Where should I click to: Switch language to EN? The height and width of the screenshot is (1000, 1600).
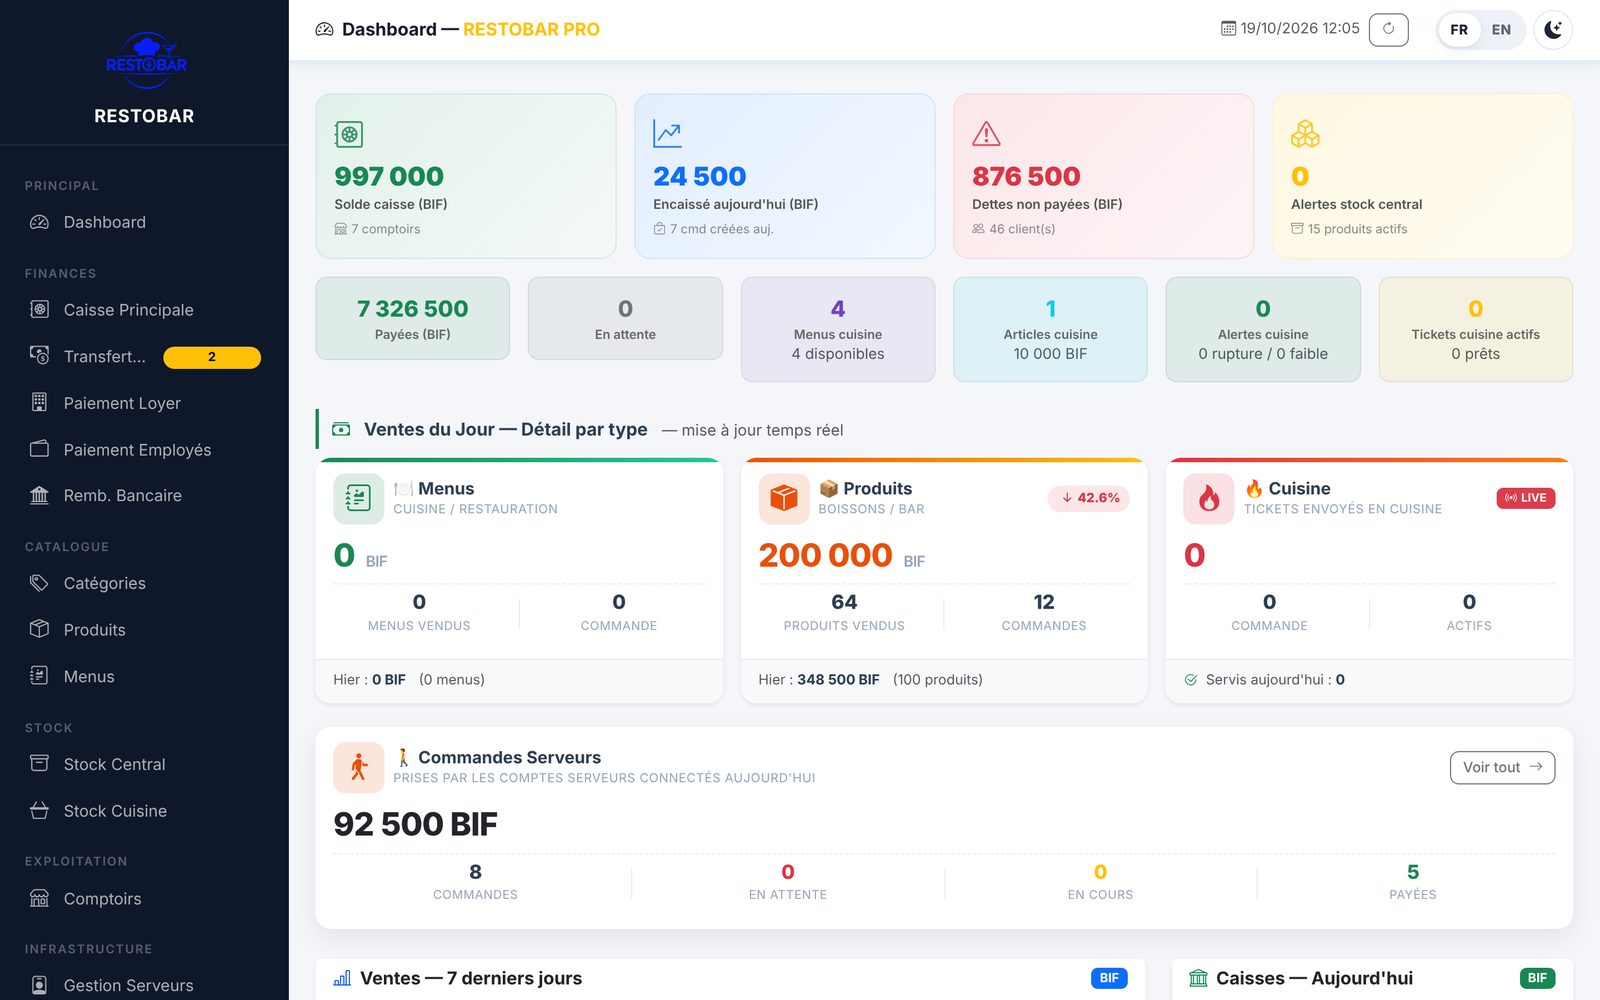(x=1501, y=29)
